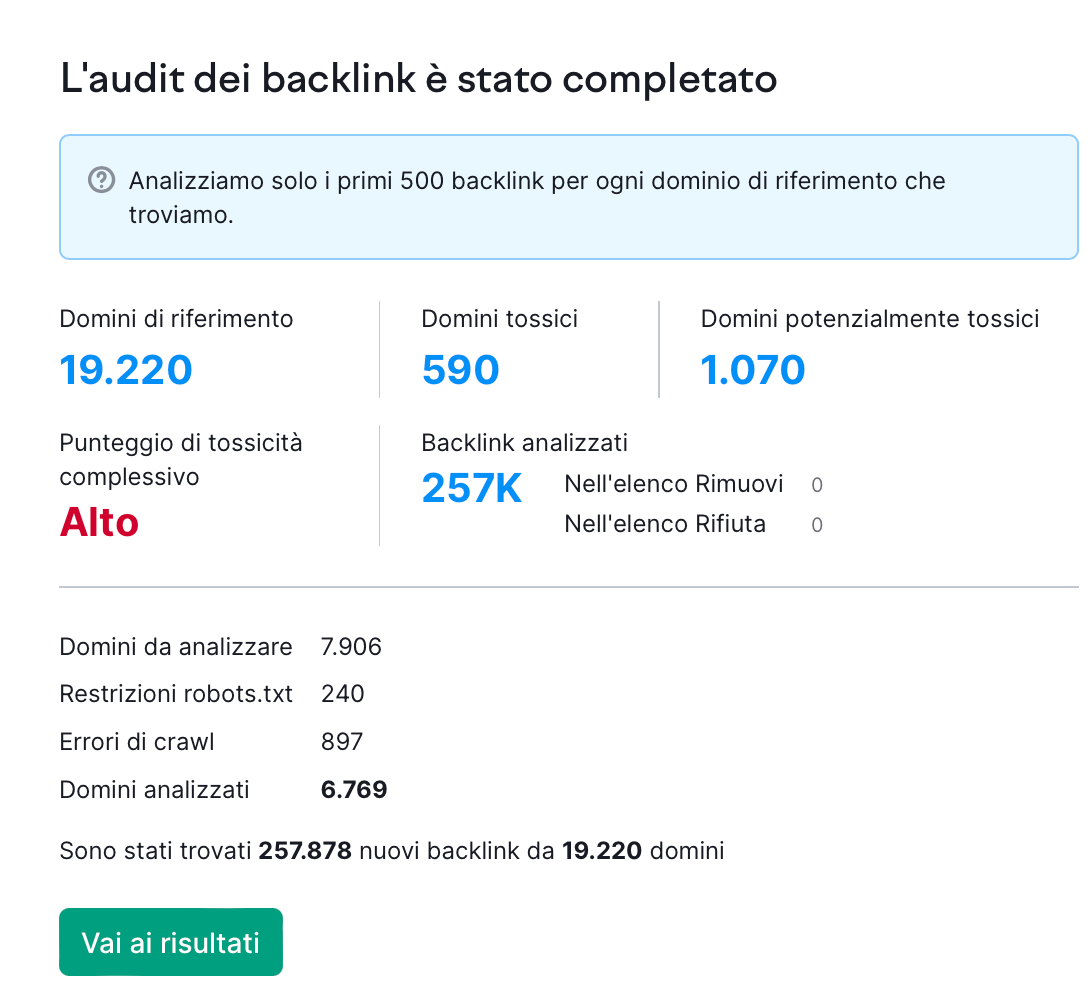This screenshot has height=992, width=1088.
Task: Click the info banner about 500 backlinks
Action: pyautogui.click(x=568, y=198)
